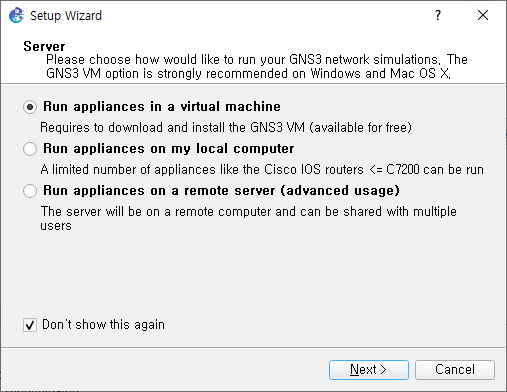
Task: Close the Setup Wizard dialog
Action: [x=483, y=15]
